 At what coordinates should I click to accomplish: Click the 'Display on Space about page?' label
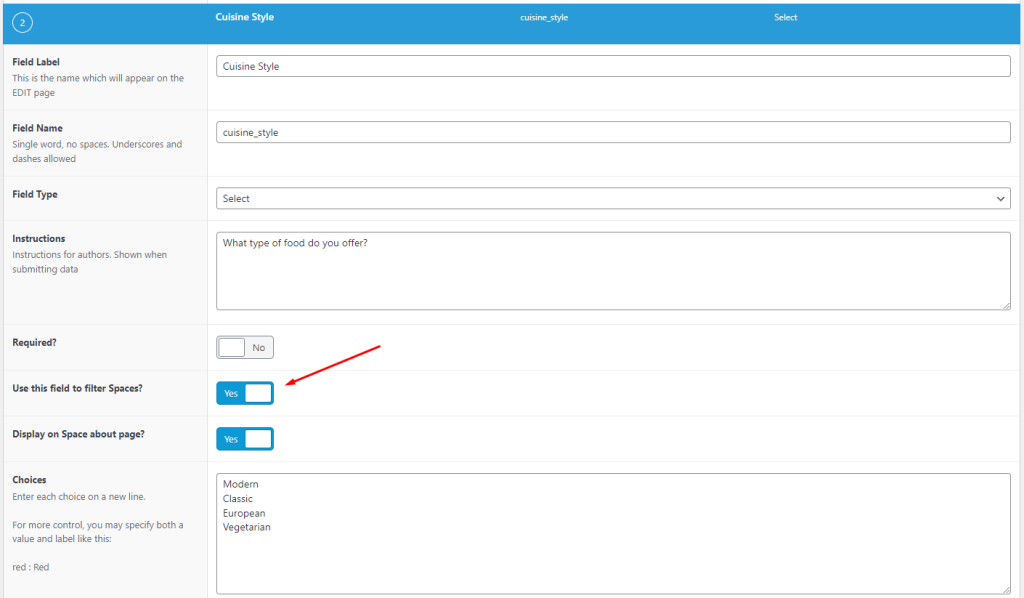(78, 434)
